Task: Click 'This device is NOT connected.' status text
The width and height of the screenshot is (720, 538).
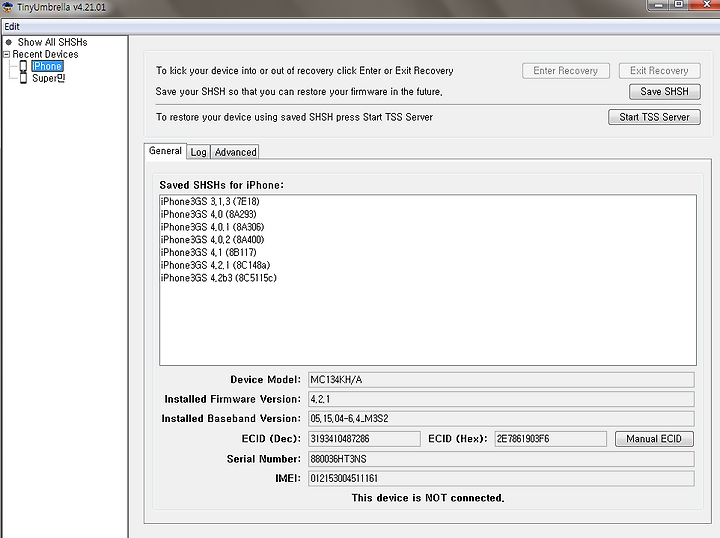Action: (x=428, y=498)
